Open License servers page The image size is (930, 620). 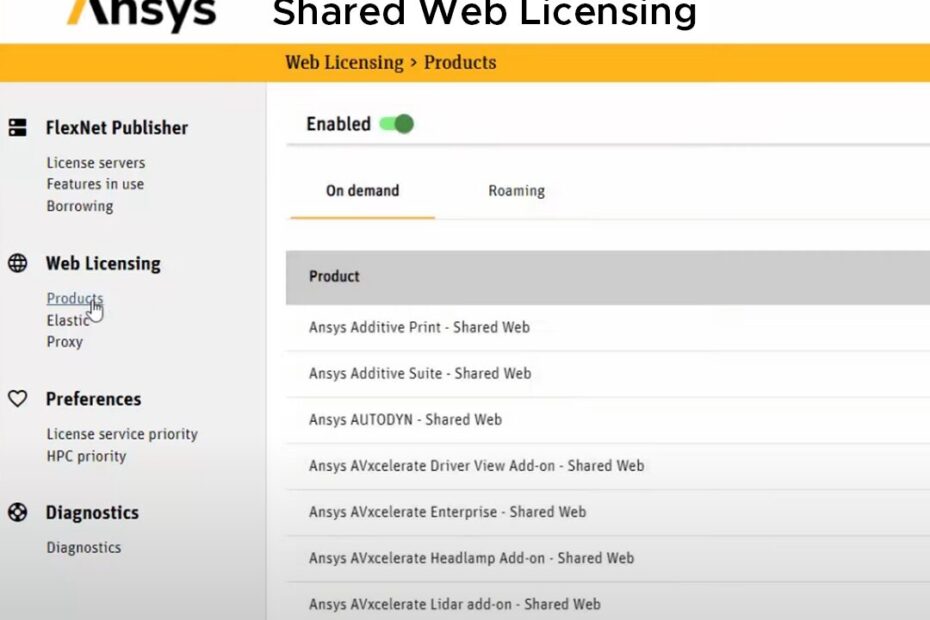pos(96,163)
